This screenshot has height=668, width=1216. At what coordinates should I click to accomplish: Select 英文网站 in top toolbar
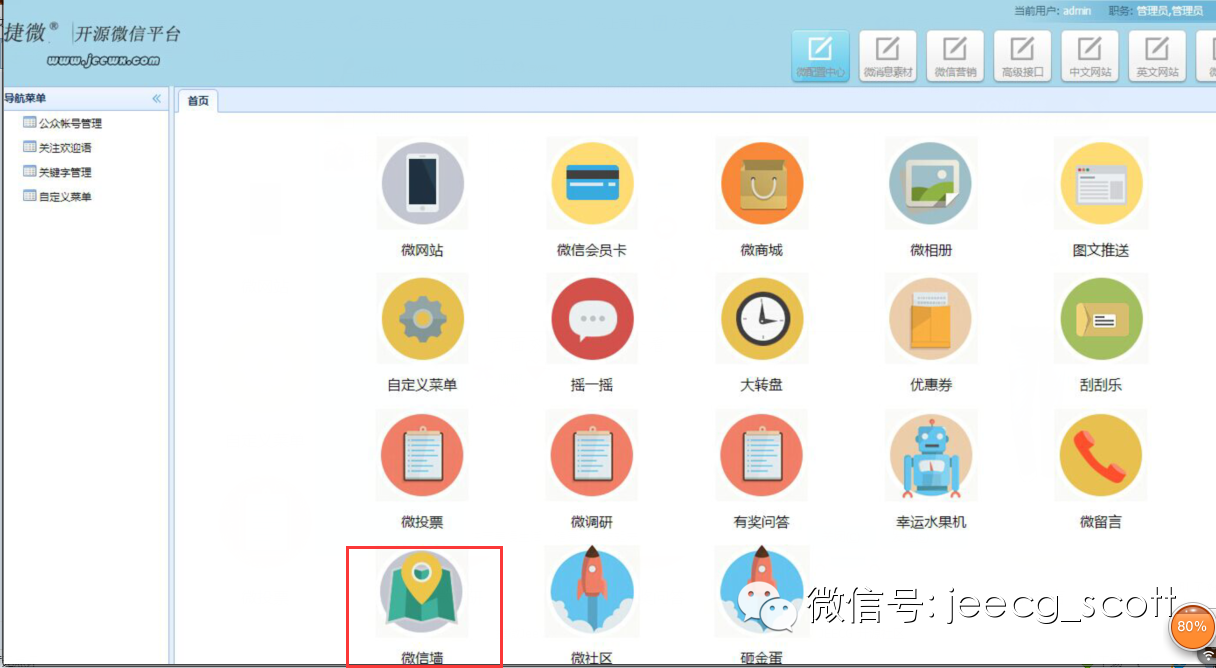tap(1157, 56)
